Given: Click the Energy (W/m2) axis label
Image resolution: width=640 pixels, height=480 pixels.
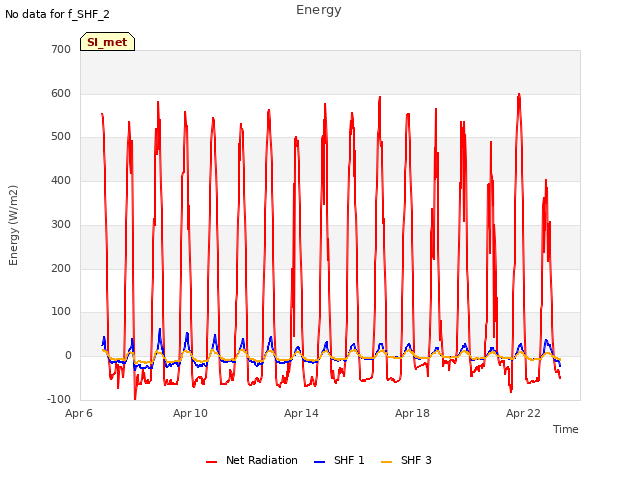Looking at the screenshot, I should 13,225.
